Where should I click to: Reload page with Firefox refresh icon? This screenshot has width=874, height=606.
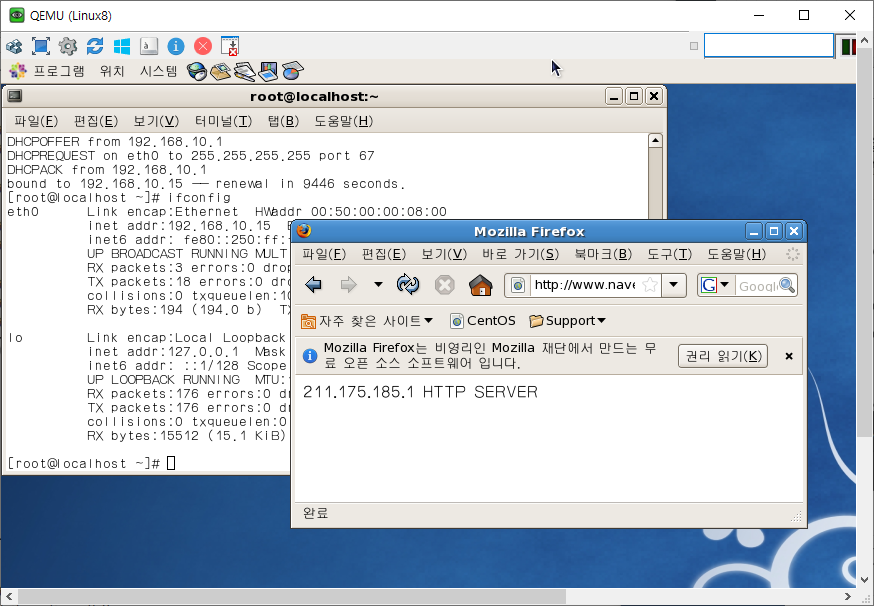(408, 285)
